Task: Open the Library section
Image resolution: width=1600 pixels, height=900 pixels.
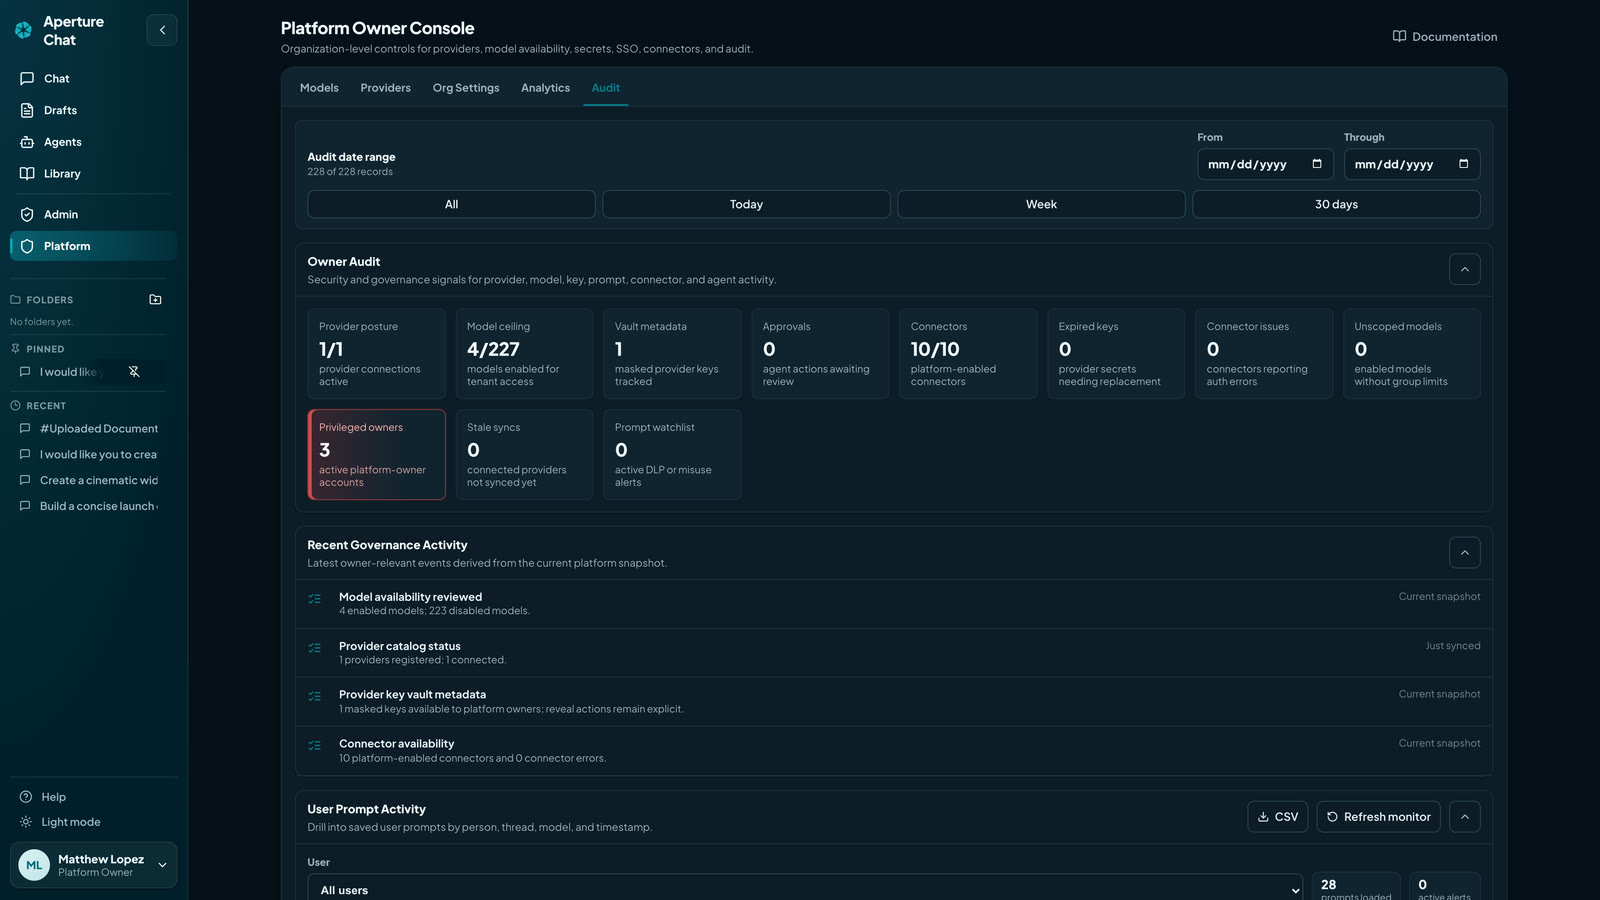Action: (x=93, y=173)
